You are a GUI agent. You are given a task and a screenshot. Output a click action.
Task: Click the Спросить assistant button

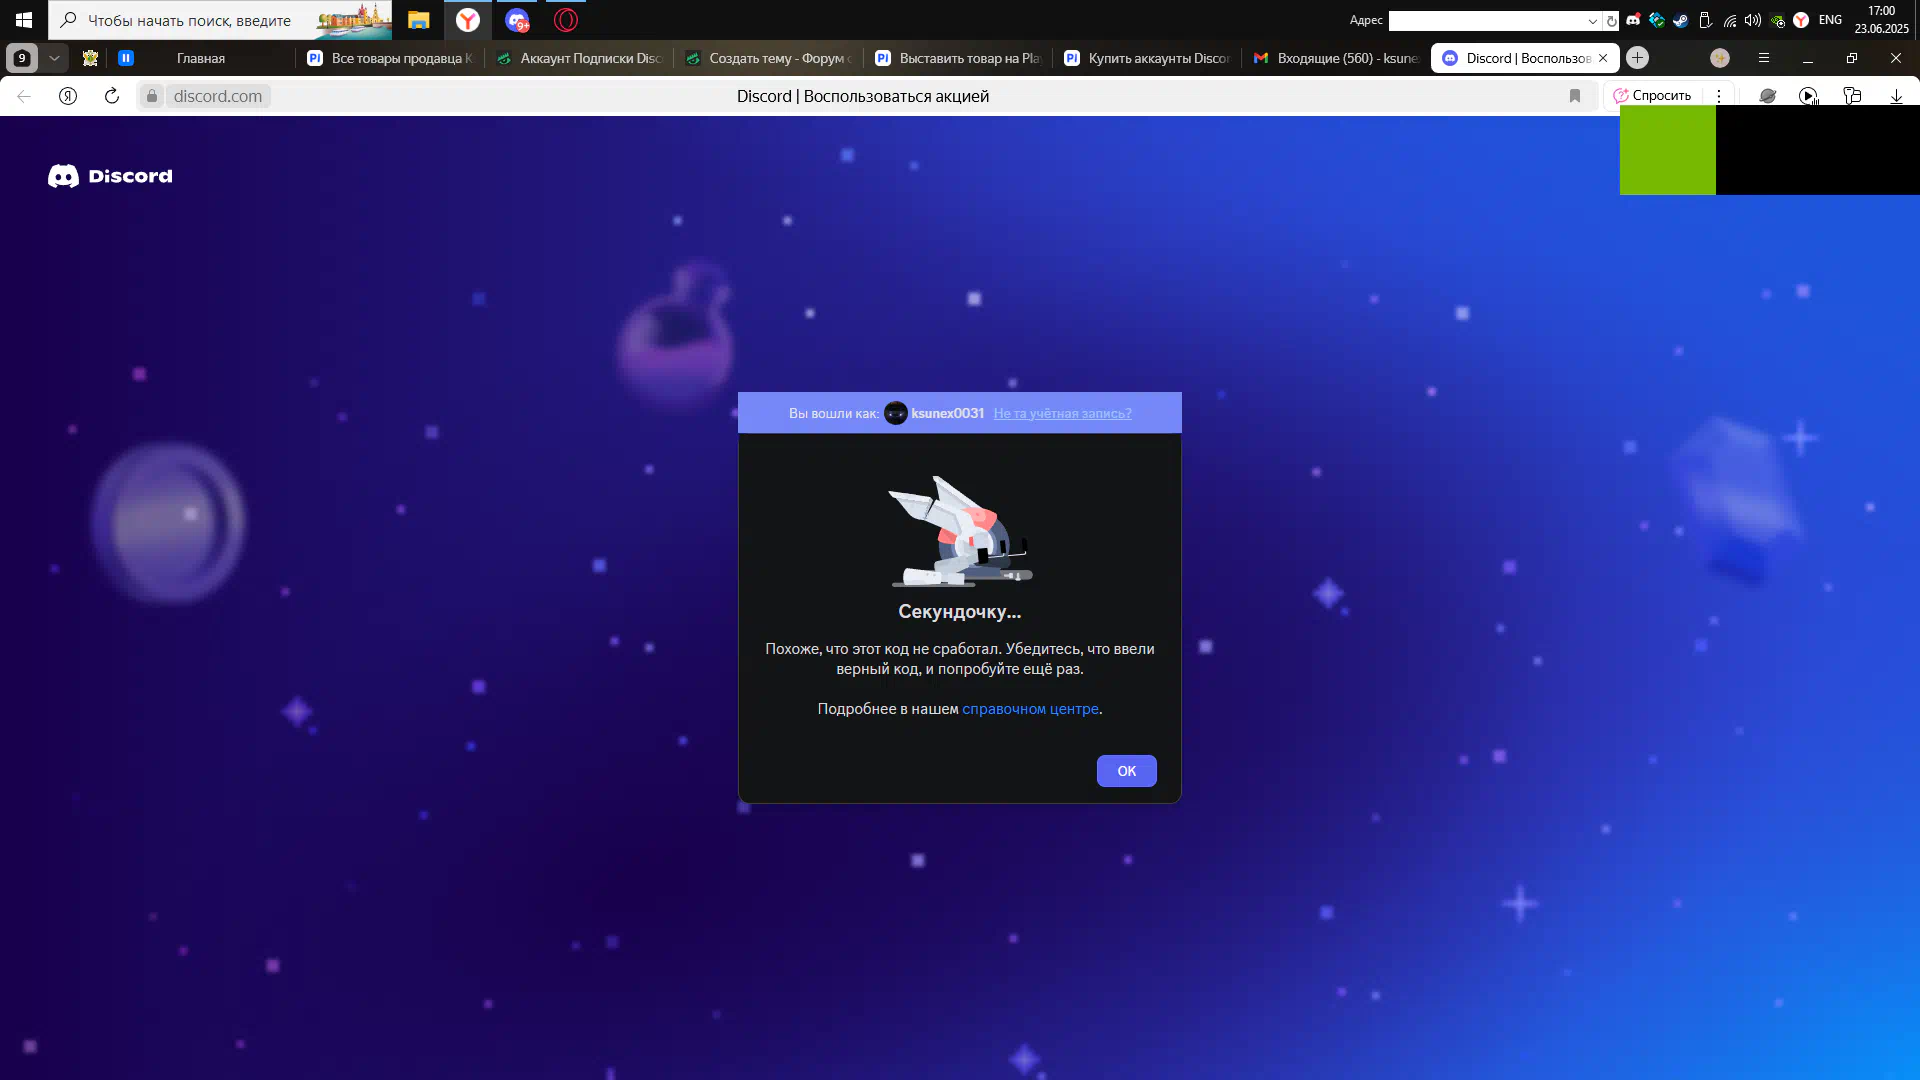1652,96
